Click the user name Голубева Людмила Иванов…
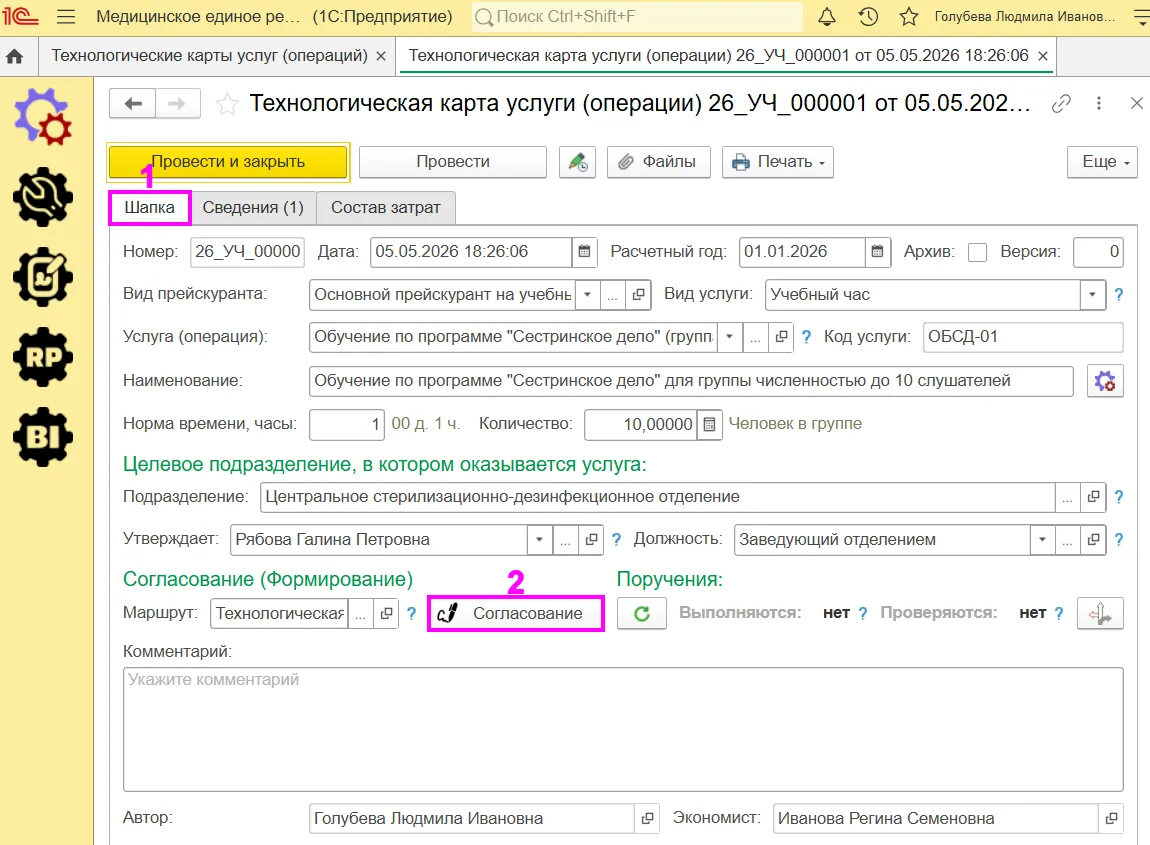This screenshot has width=1150, height=845. click(x=1025, y=16)
